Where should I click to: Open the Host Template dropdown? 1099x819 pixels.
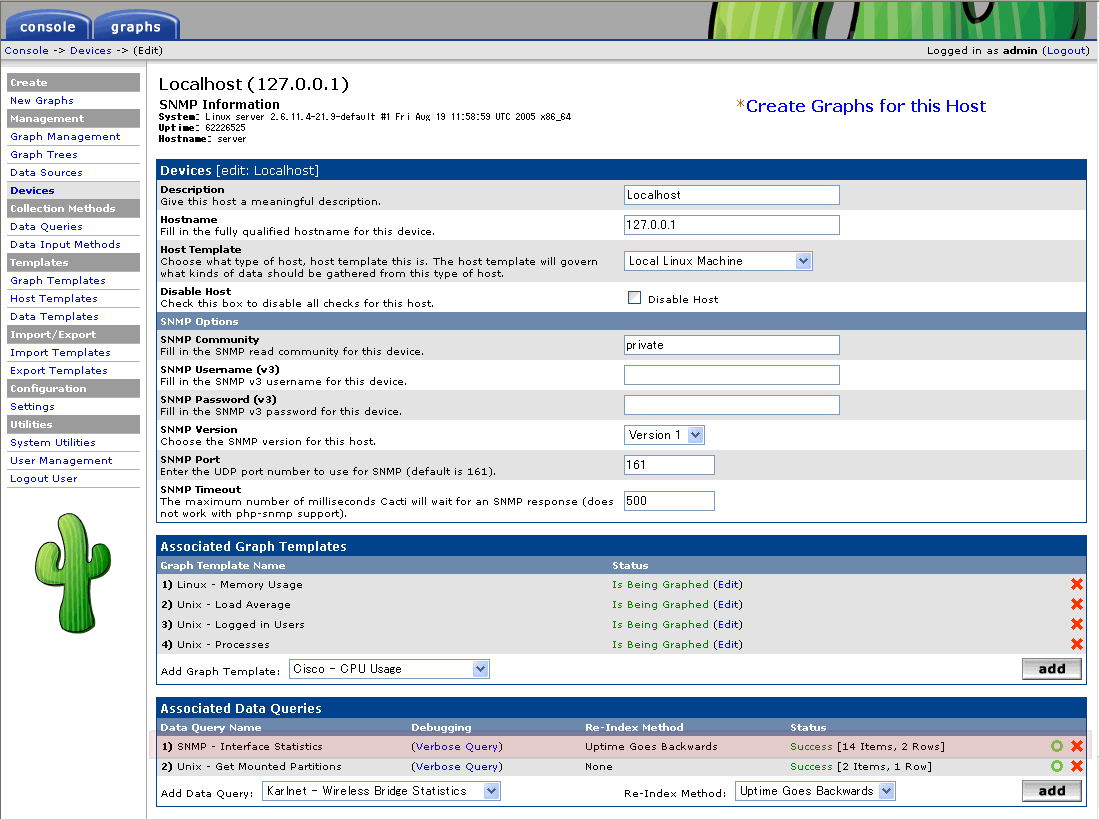[x=718, y=261]
